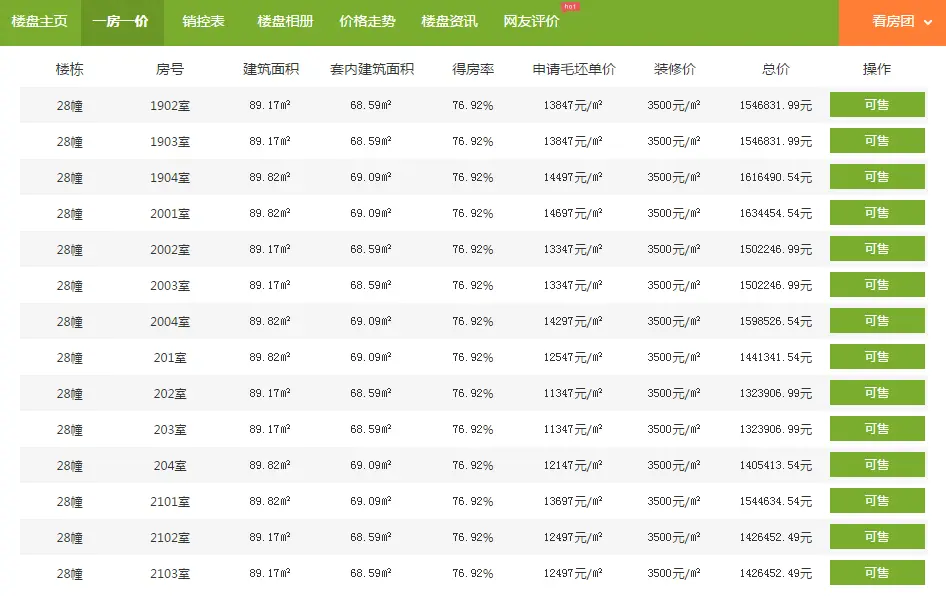
Task: Click the 套内建筑面积 column header
Action: 372,69
